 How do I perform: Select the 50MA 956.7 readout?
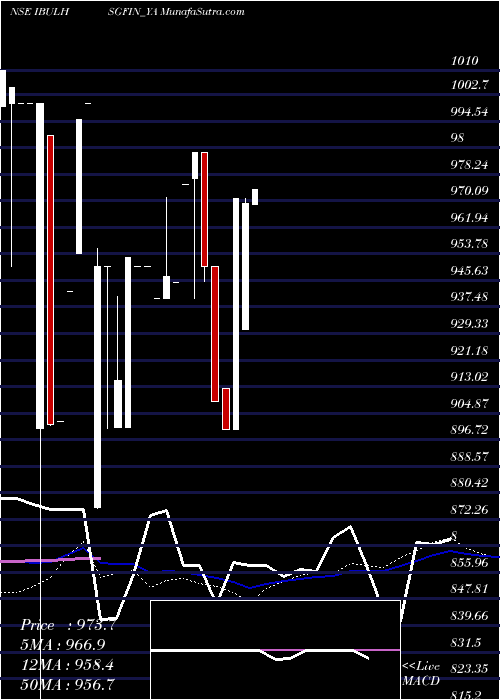click(x=67, y=684)
